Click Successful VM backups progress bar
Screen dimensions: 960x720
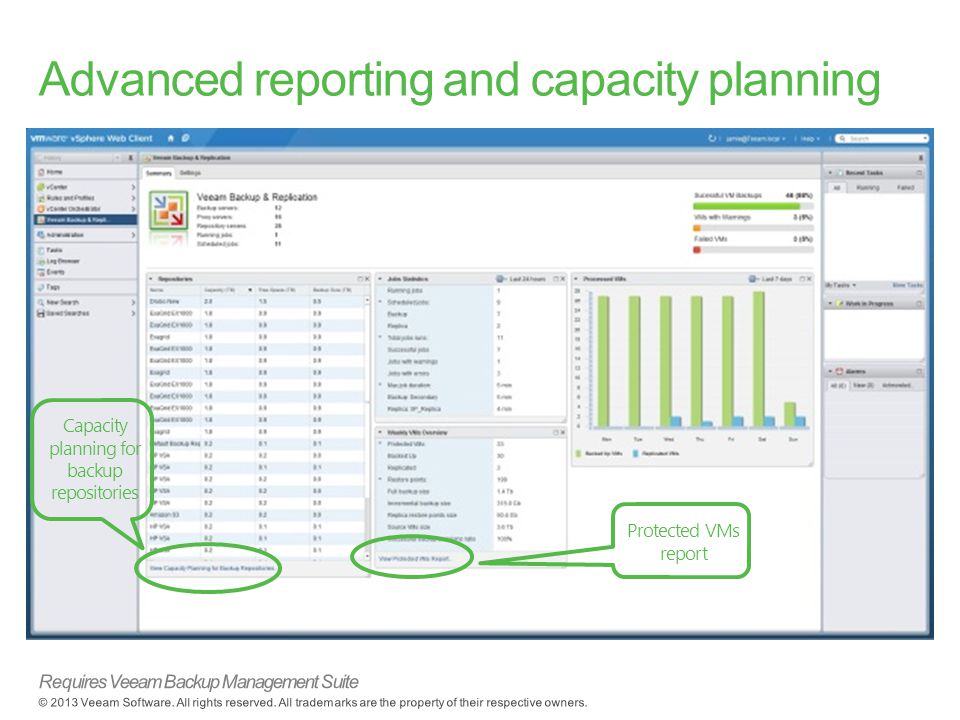pyautogui.click(x=752, y=206)
